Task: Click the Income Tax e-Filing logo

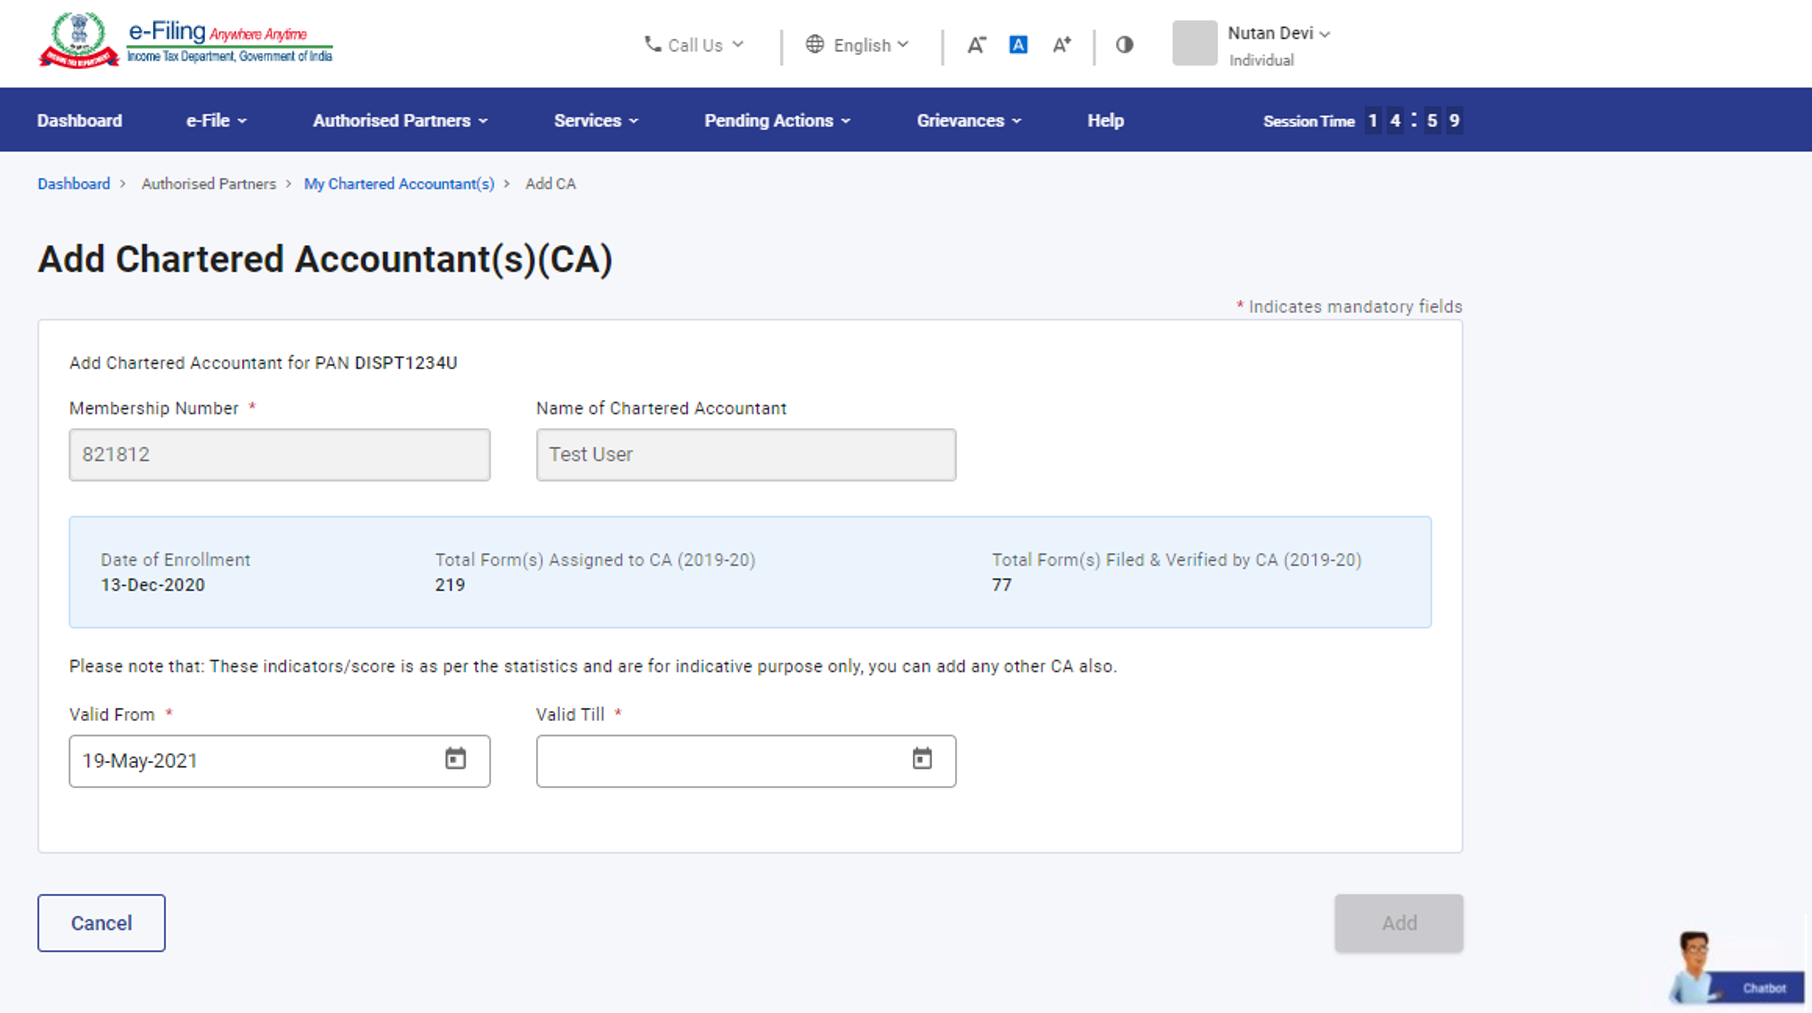Action: 185,41
